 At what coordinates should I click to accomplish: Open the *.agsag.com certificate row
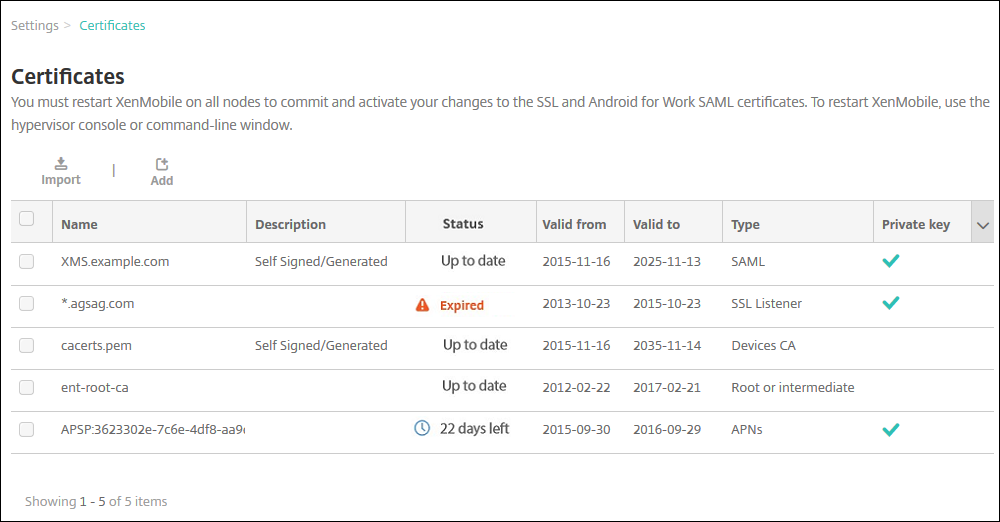pyautogui.click(x=97, y=303)
